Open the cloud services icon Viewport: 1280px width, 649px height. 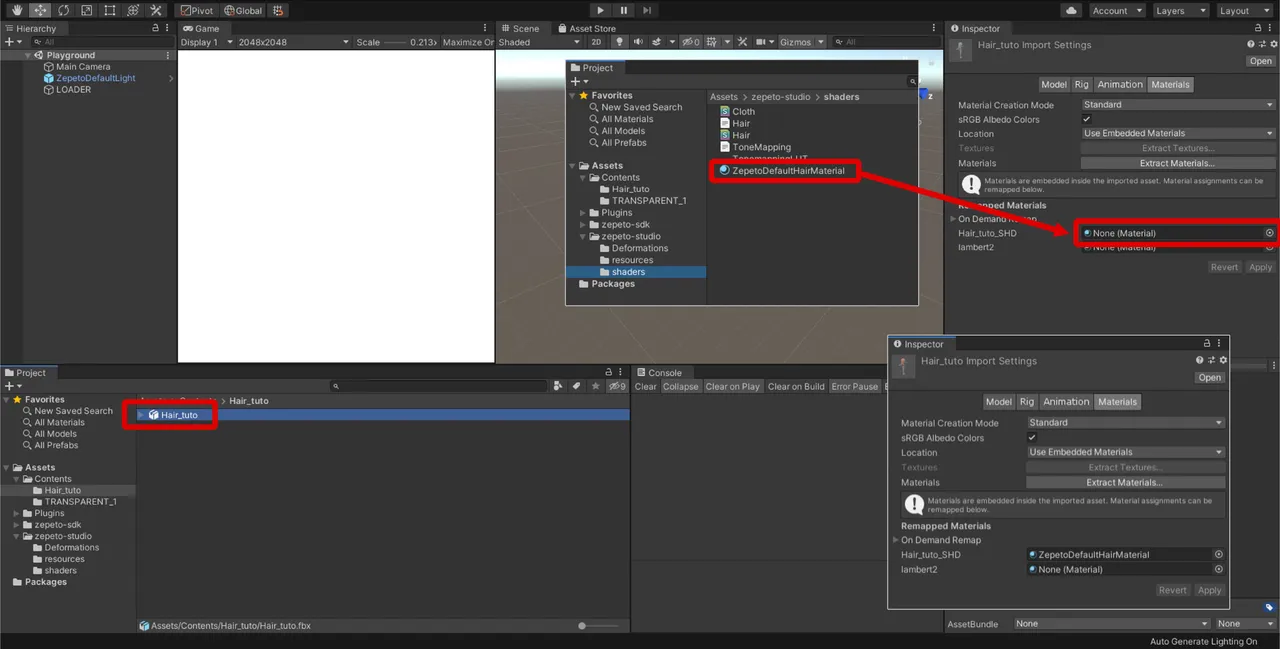(x=1072, y=10)
